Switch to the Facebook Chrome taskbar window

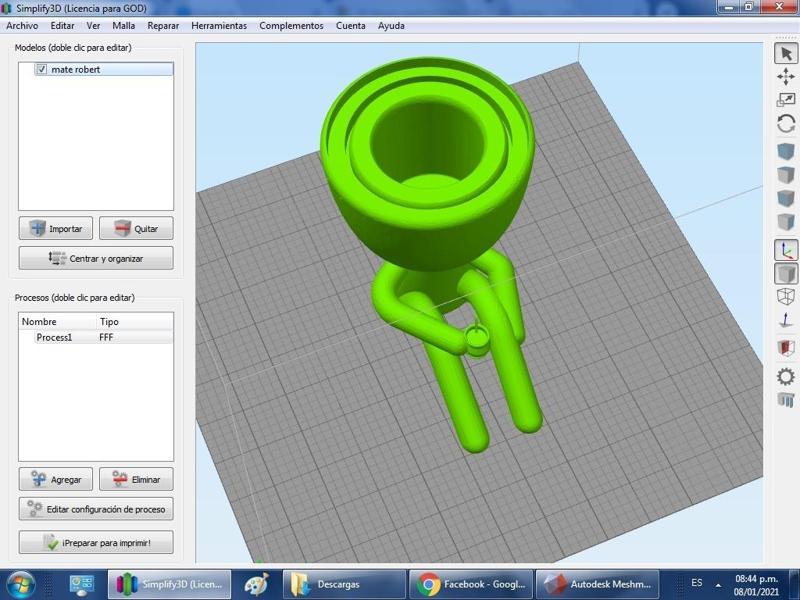pyautogui.click(x=471, y=584)
